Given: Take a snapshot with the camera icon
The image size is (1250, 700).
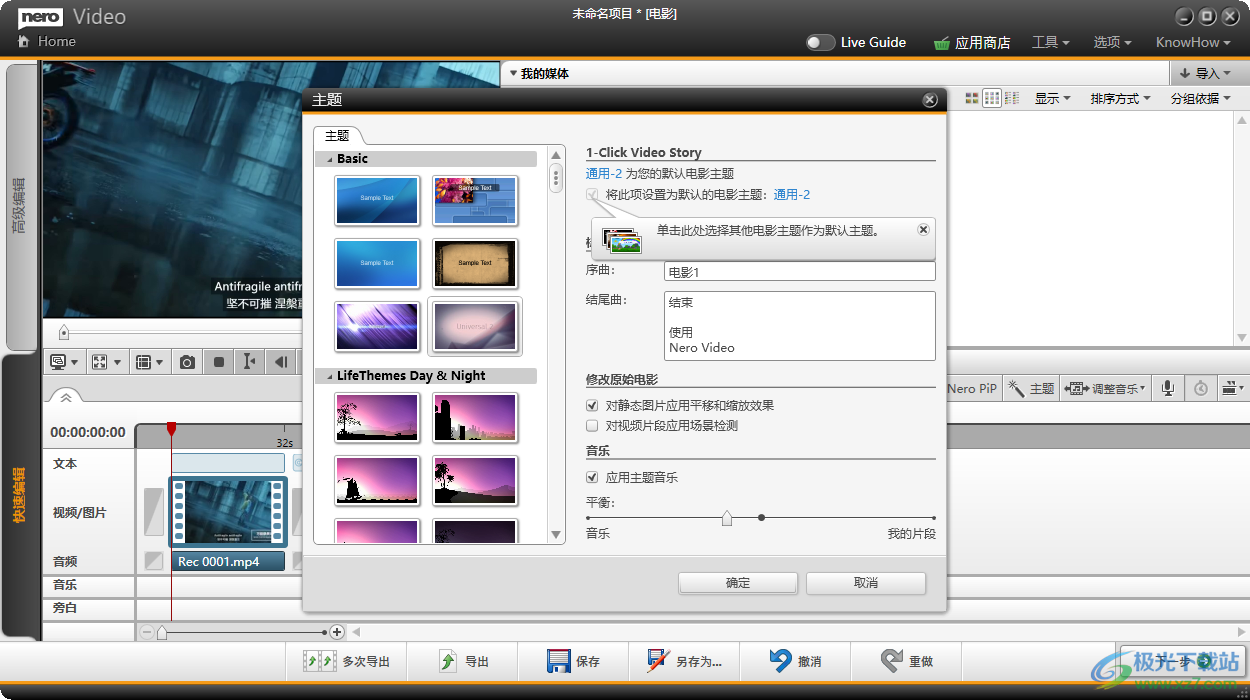Looking at the screenshot, I should (x=187, y=362).
